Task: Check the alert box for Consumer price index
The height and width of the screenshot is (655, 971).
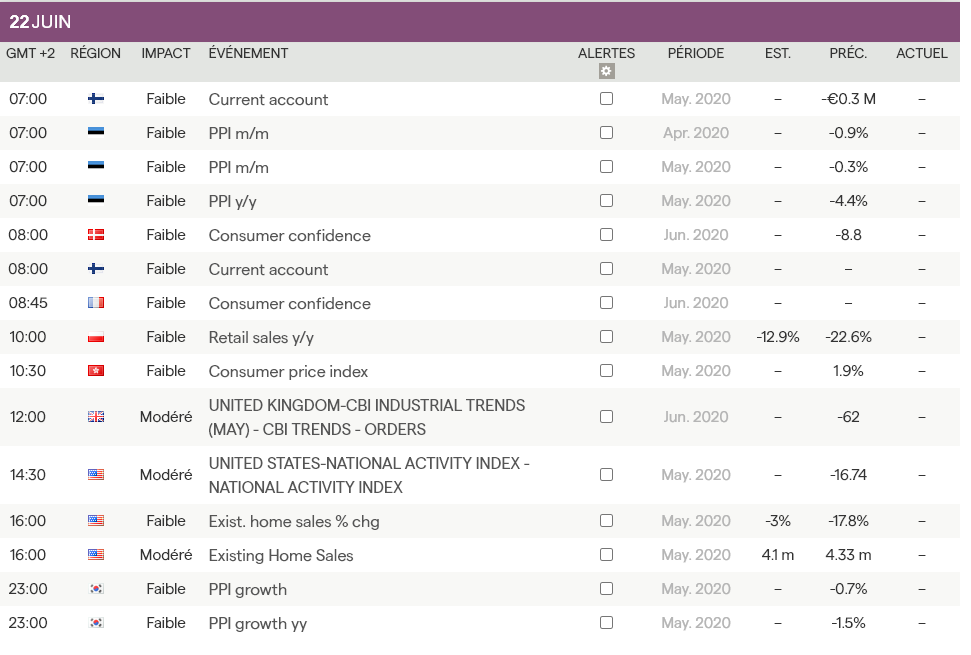Action: tap(606, 371)
